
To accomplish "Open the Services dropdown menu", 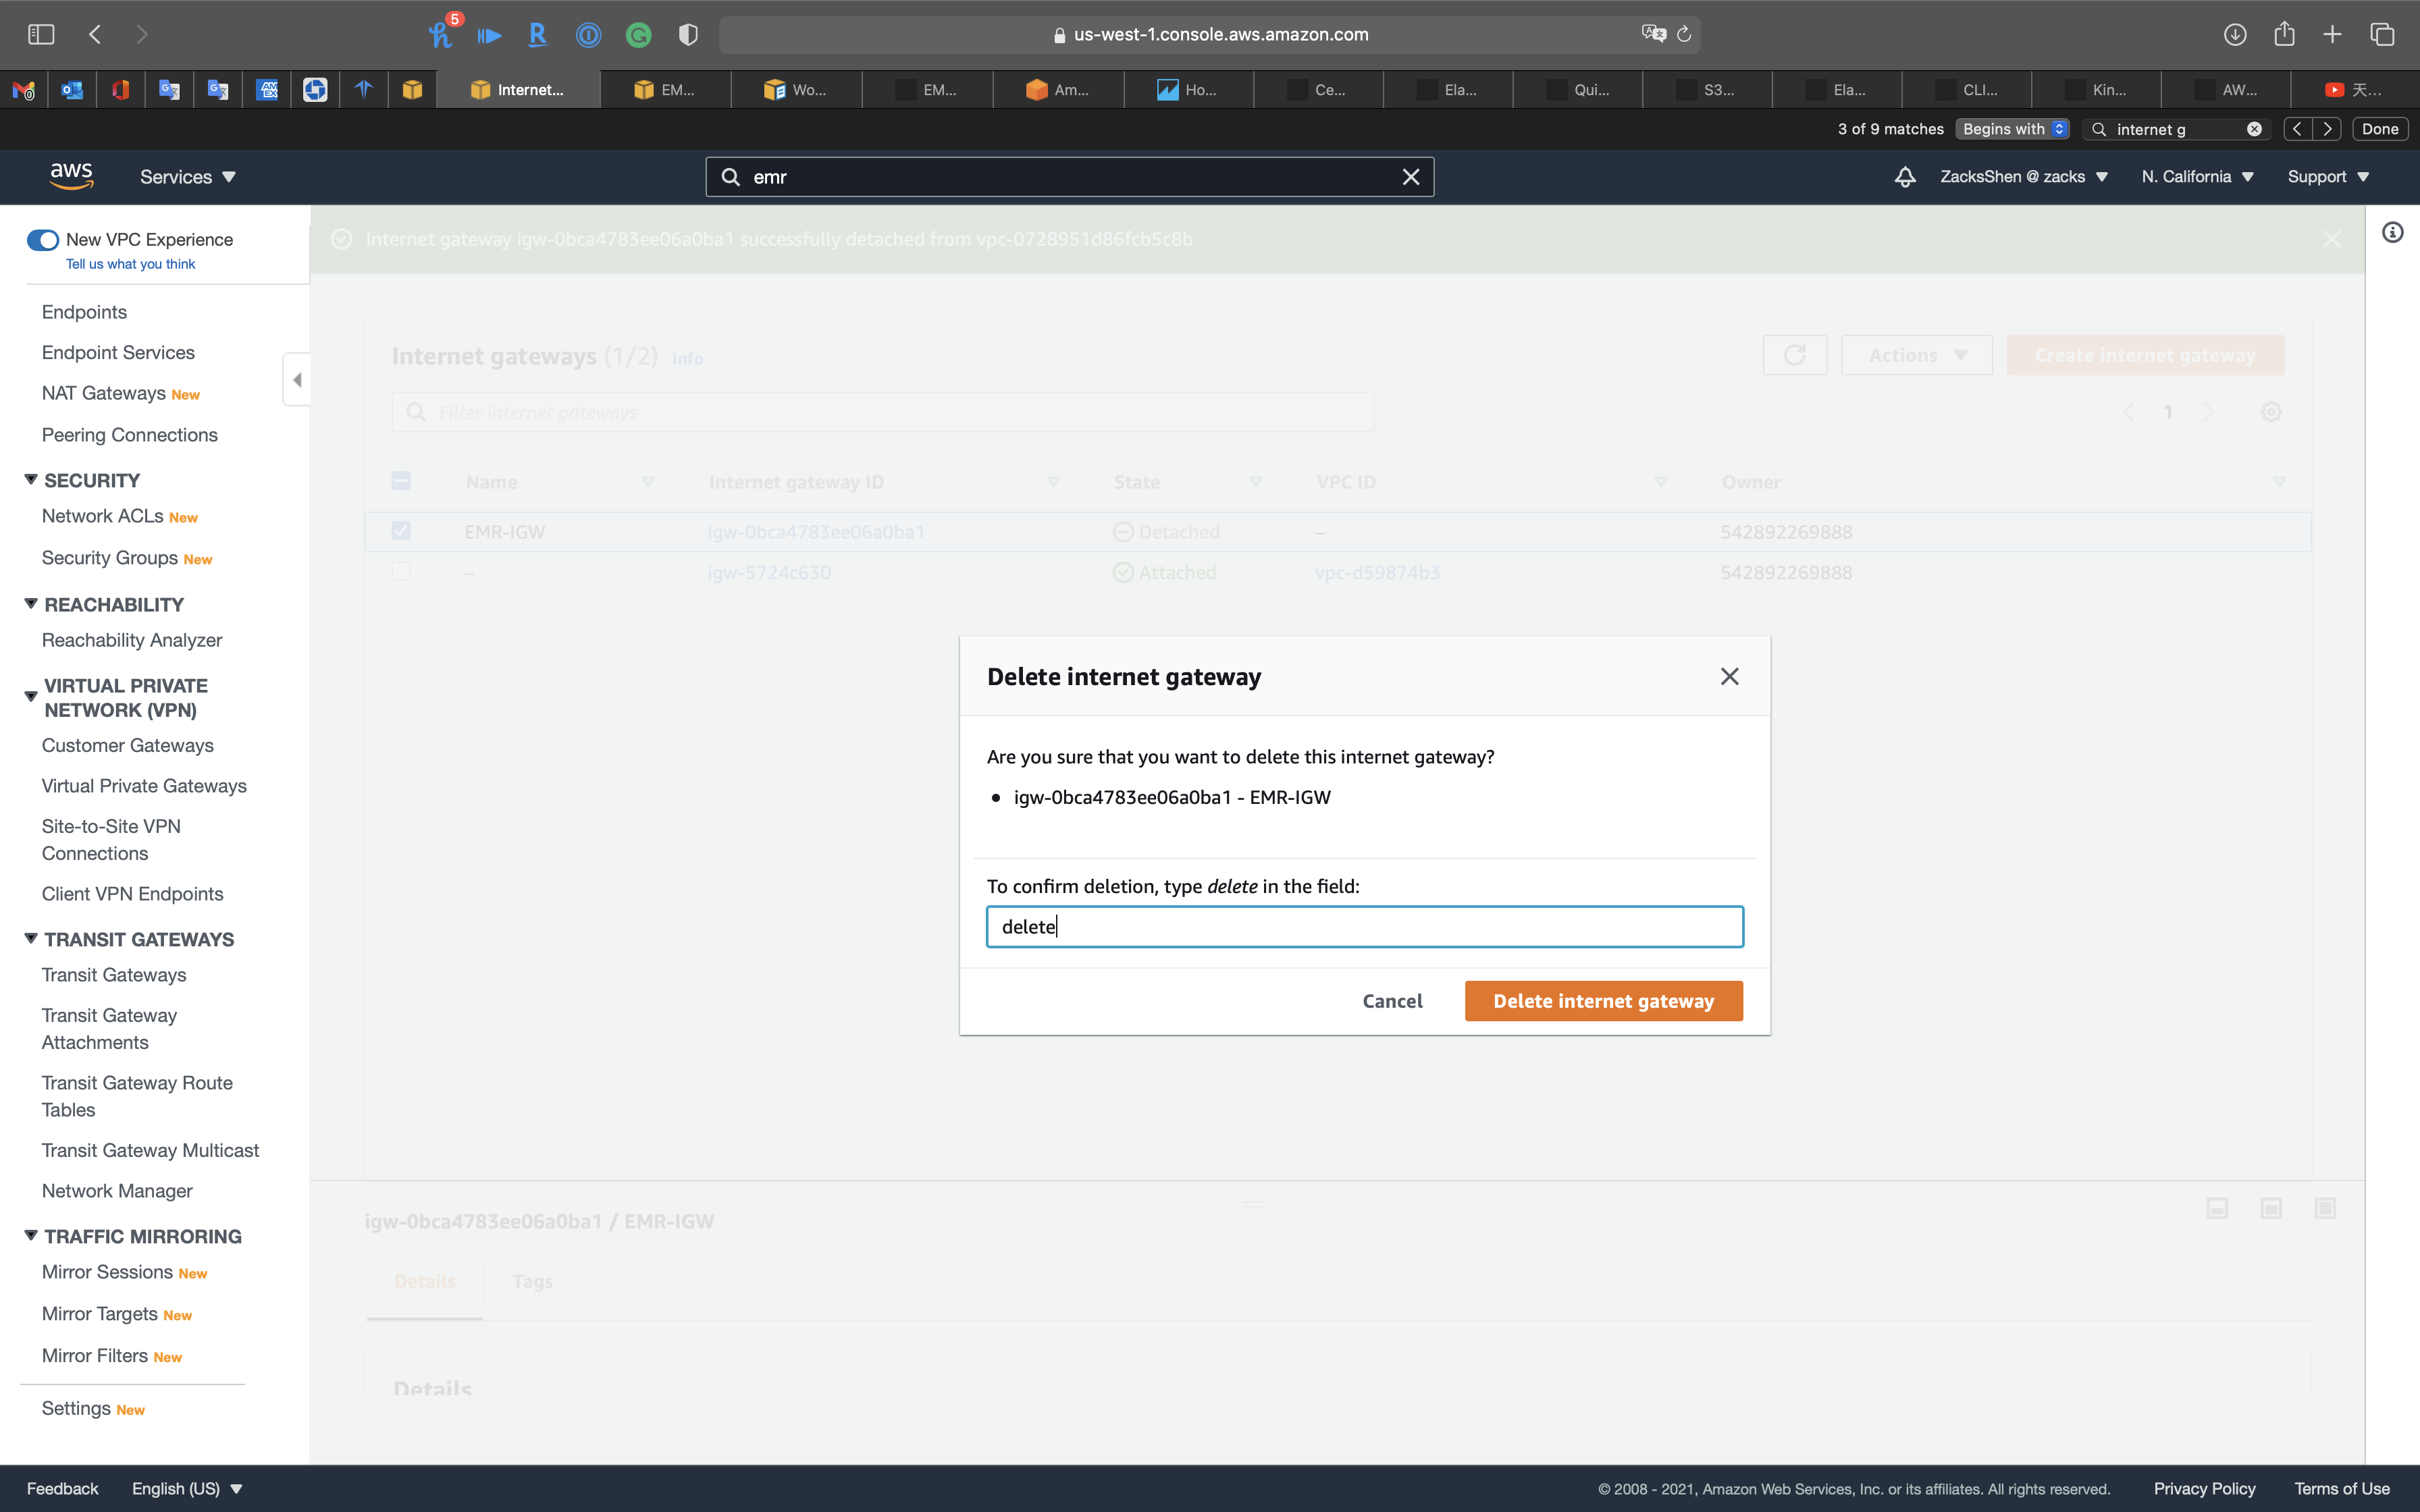I will pos(188,177).
